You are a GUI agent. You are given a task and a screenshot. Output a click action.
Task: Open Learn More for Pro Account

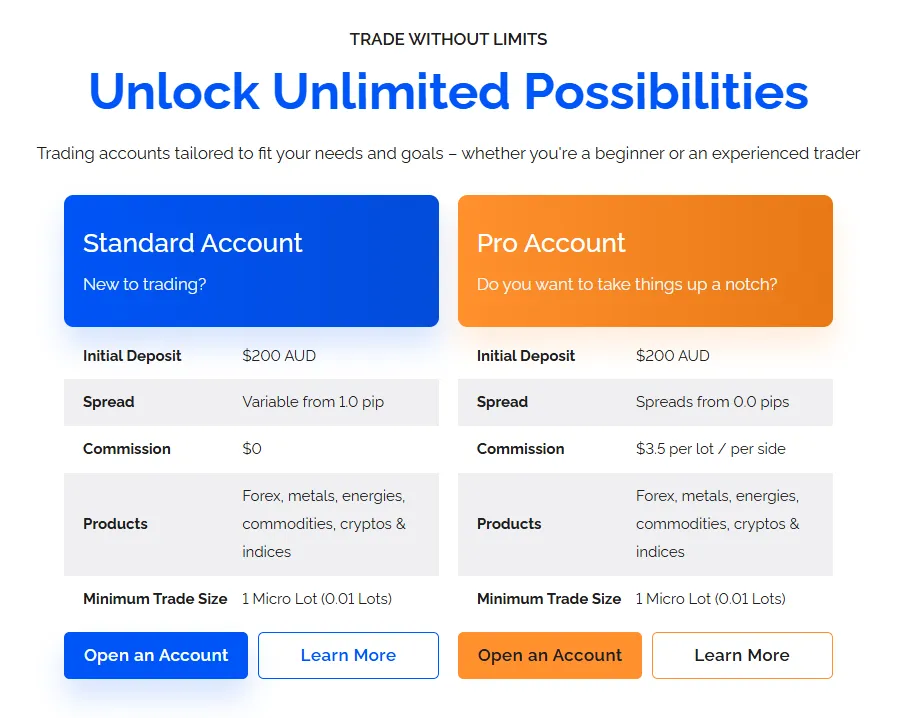coord(742,655)
